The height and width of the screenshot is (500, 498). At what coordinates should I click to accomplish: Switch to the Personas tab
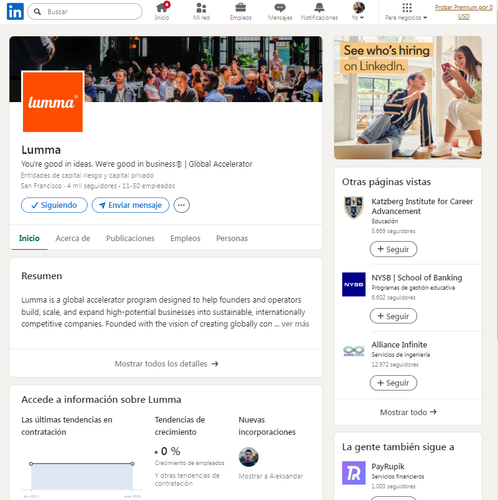(232, 238)
